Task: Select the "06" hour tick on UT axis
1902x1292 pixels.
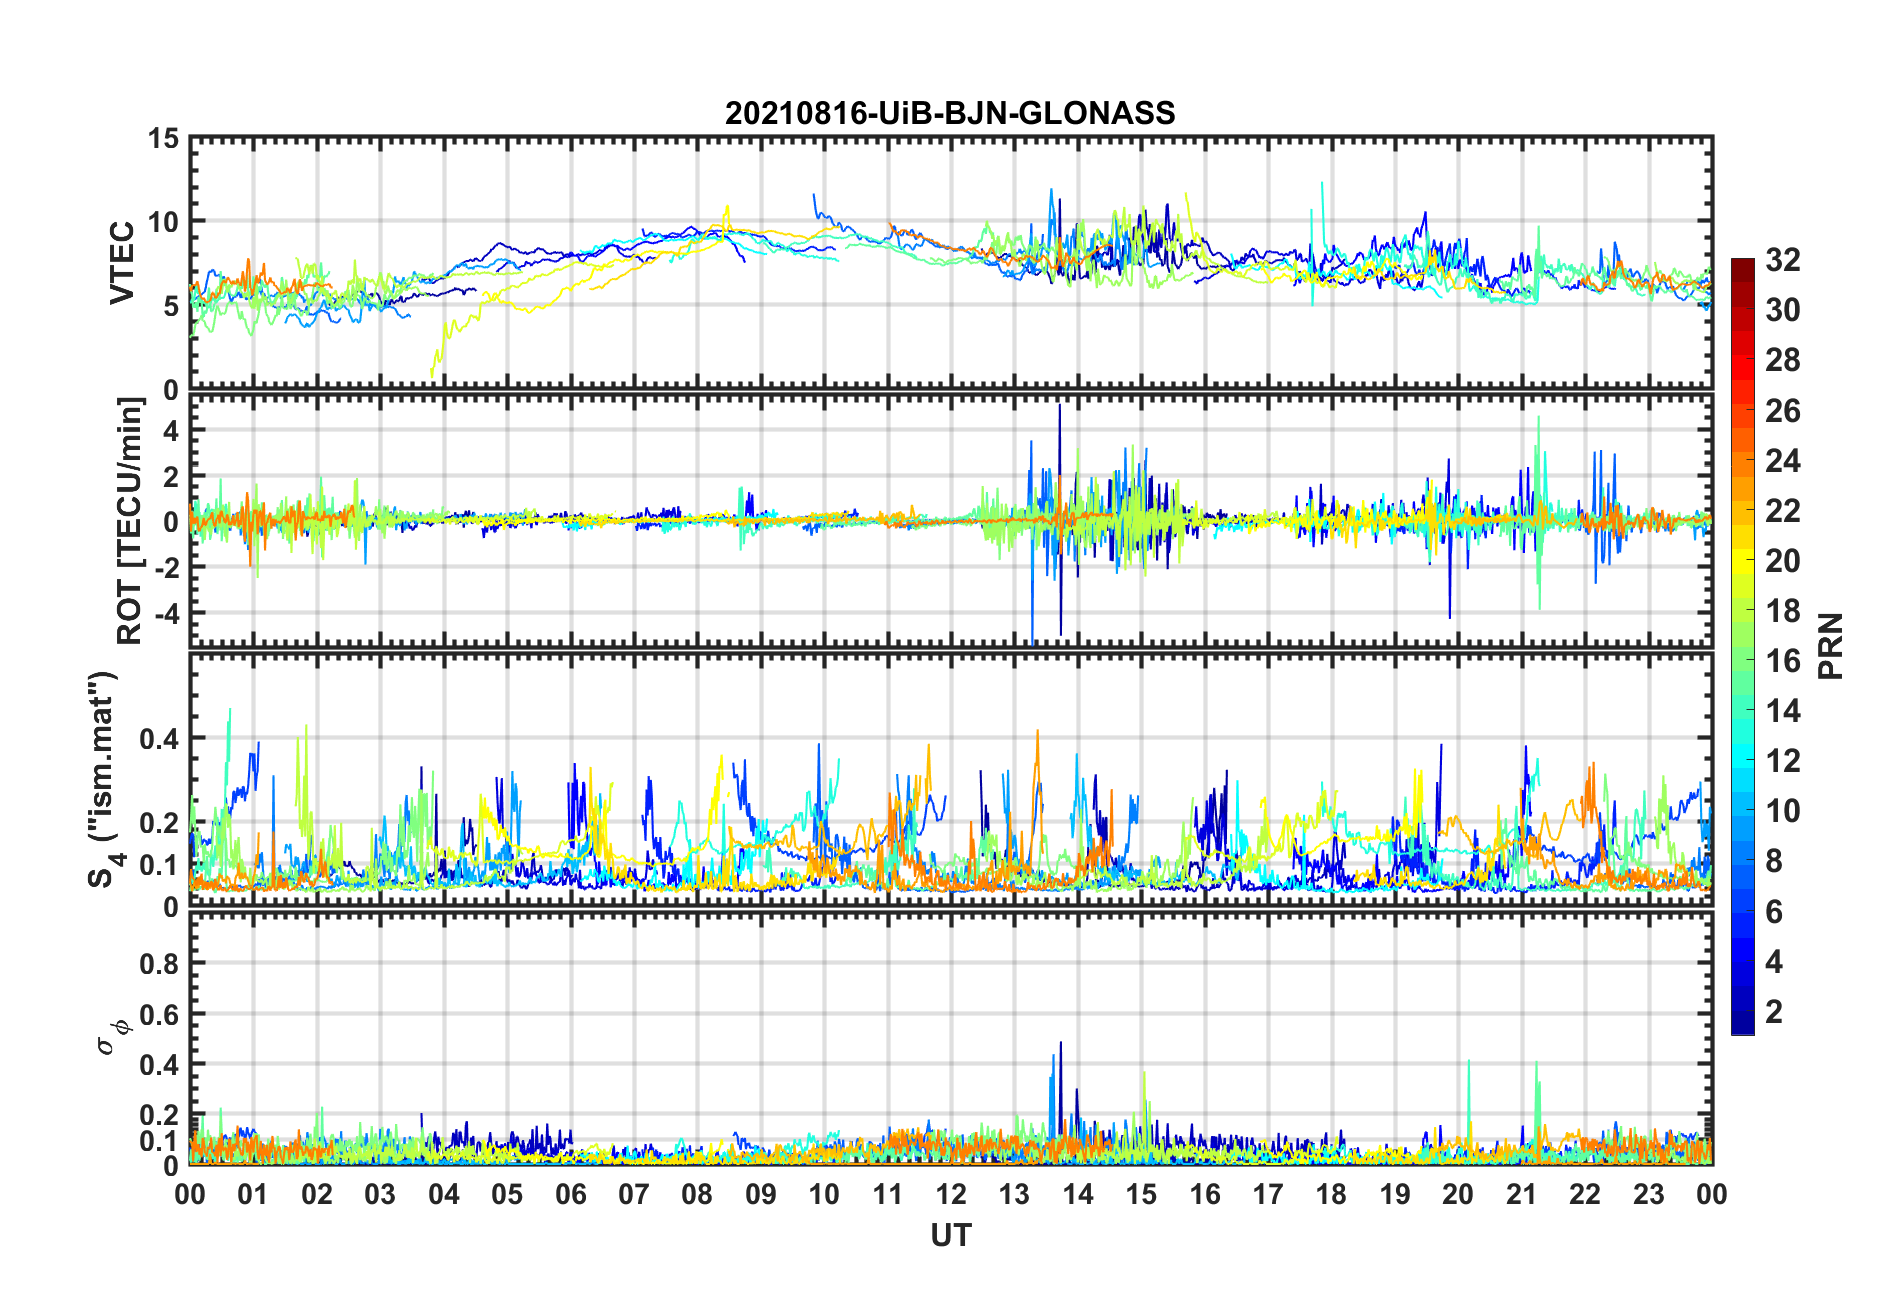Action: tap(570, 1194)
